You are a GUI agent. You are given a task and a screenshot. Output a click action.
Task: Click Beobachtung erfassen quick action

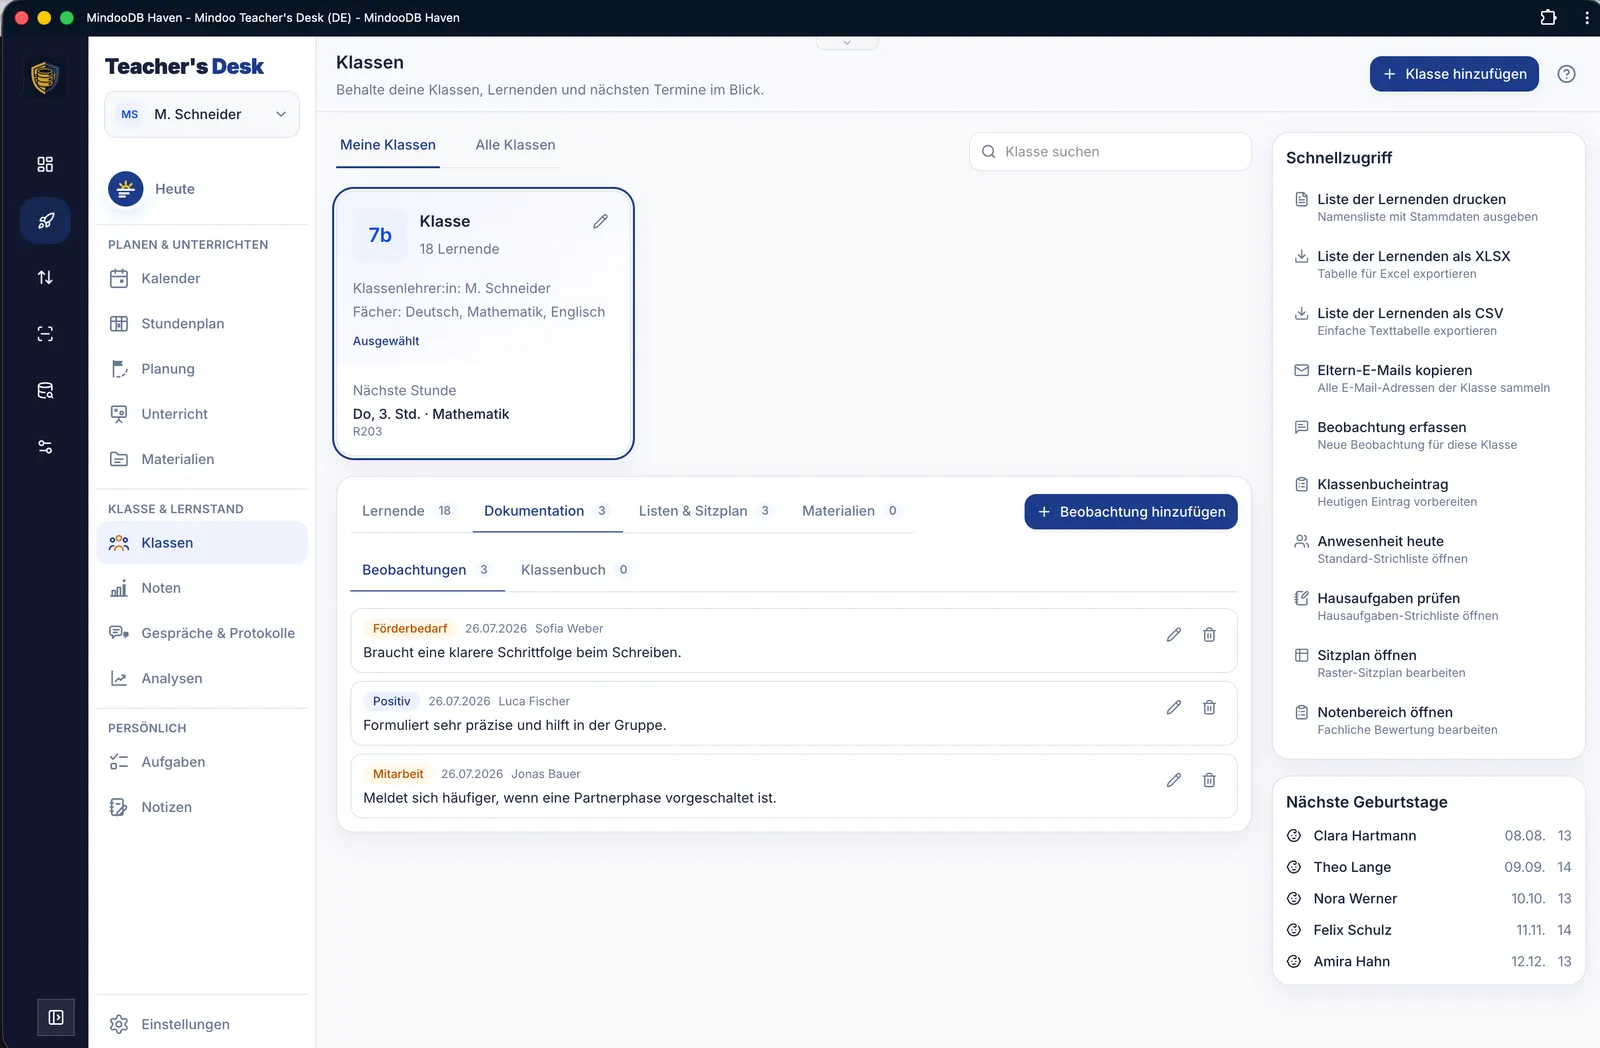pyautogui.click(x=1428, y=435)
